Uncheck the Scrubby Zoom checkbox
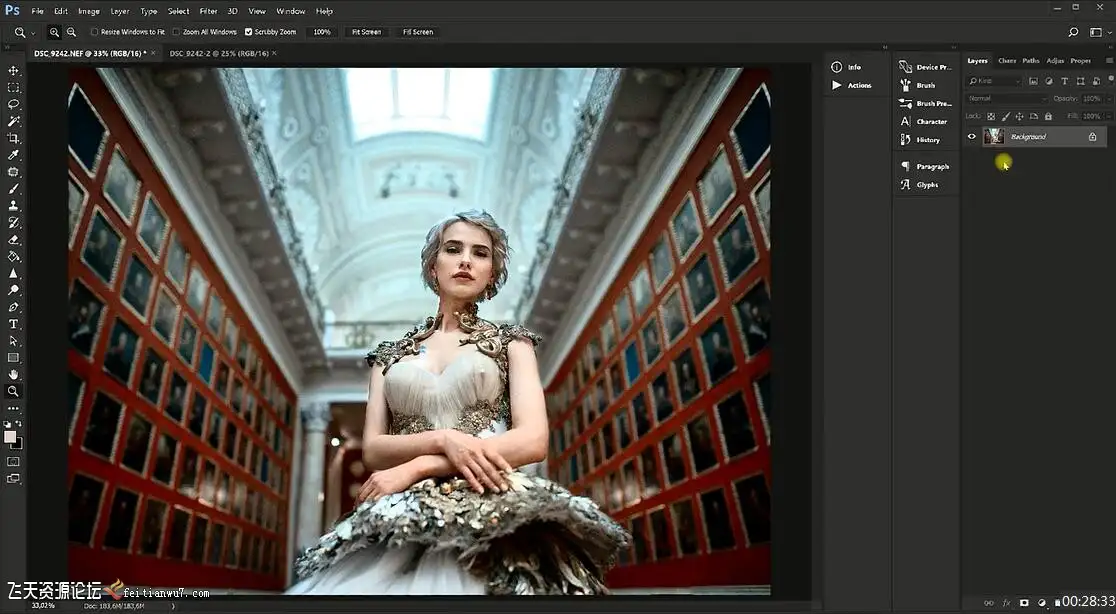The image size is (1116, 614). click(x=249, y=32)
